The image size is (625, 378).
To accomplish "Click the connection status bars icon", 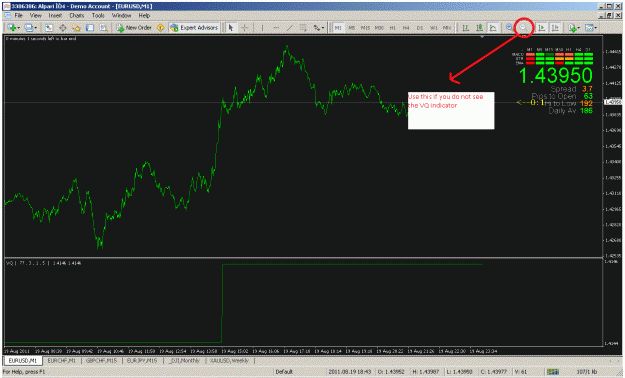I will coord(552,372).
